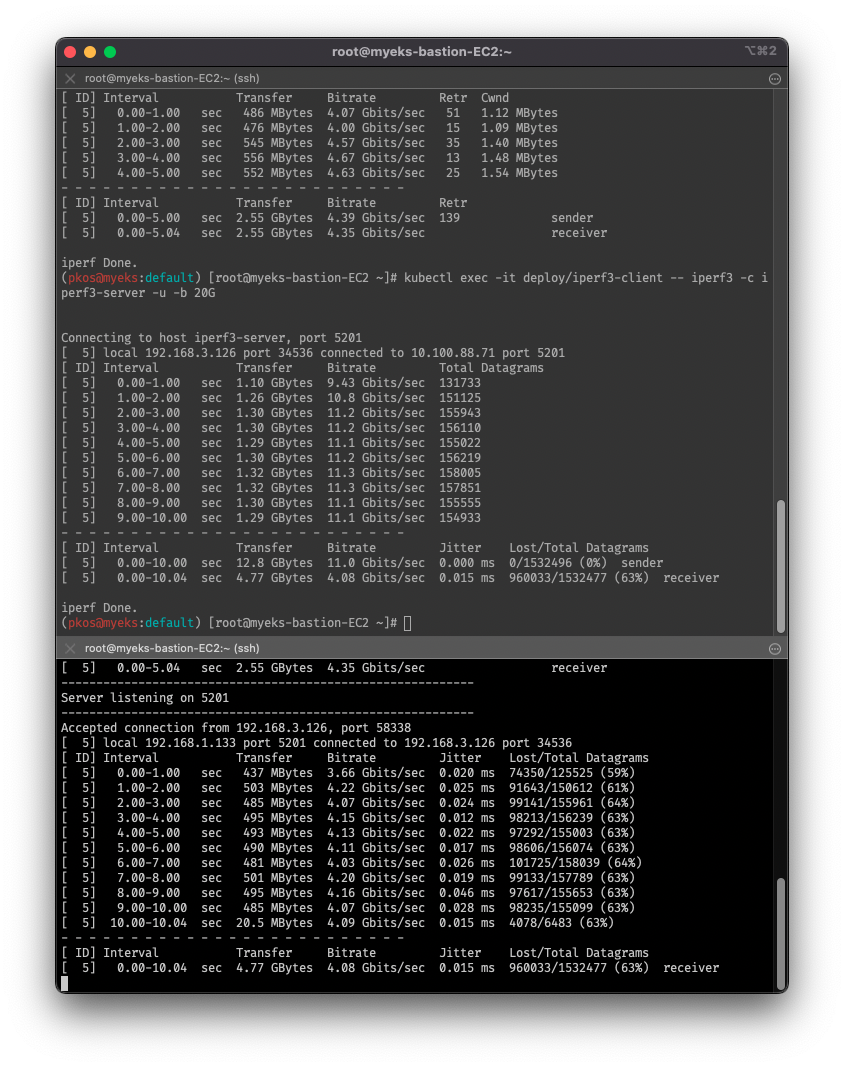Click the pane shortcut indicator '⌥⌘2' in title bar
This screenshot has height=1067, width=844.
760,51
